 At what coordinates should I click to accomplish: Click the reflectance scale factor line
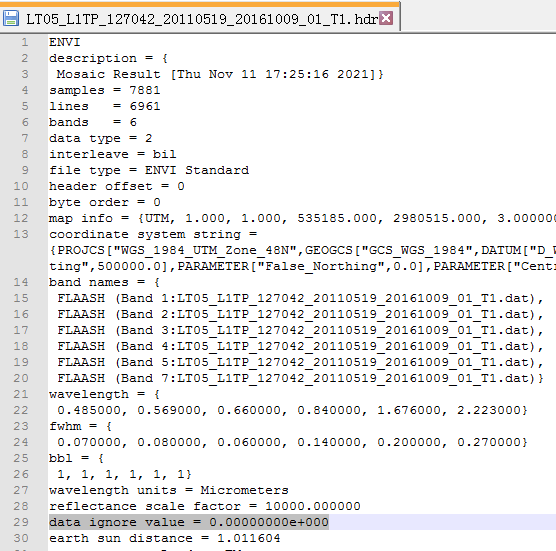click(x=205, y=506)
